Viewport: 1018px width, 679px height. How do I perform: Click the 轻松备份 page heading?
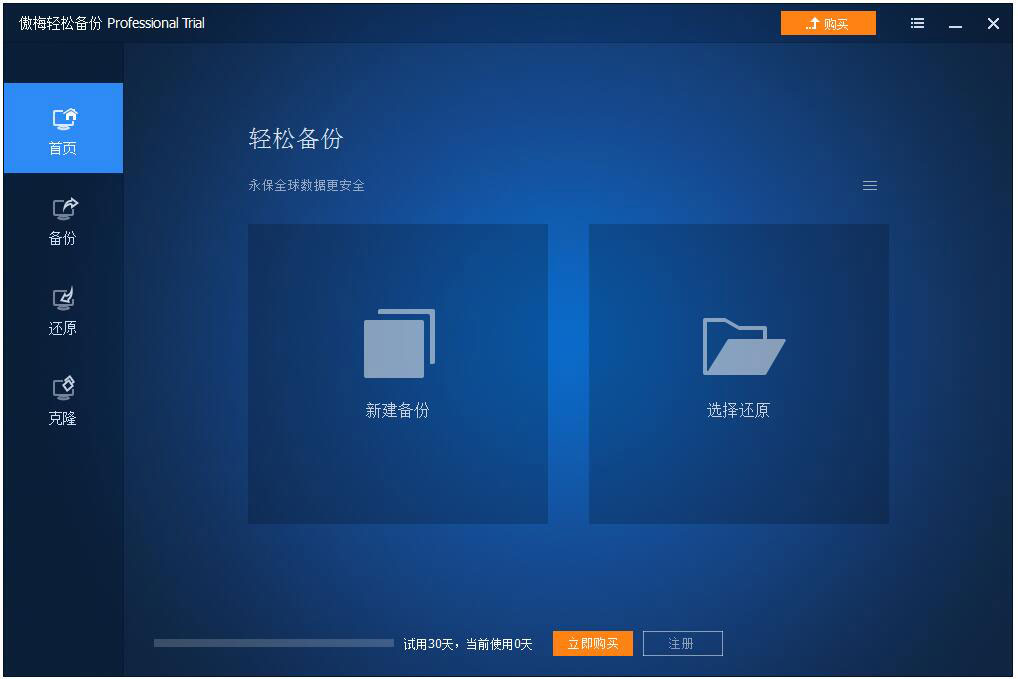pos(296,140)
